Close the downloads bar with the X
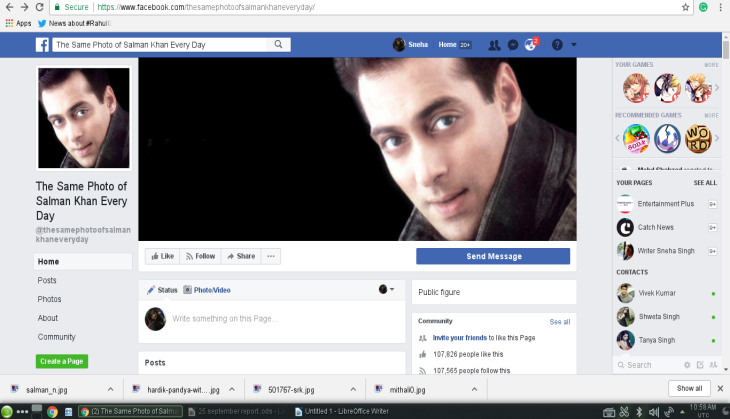 [720, 388]
